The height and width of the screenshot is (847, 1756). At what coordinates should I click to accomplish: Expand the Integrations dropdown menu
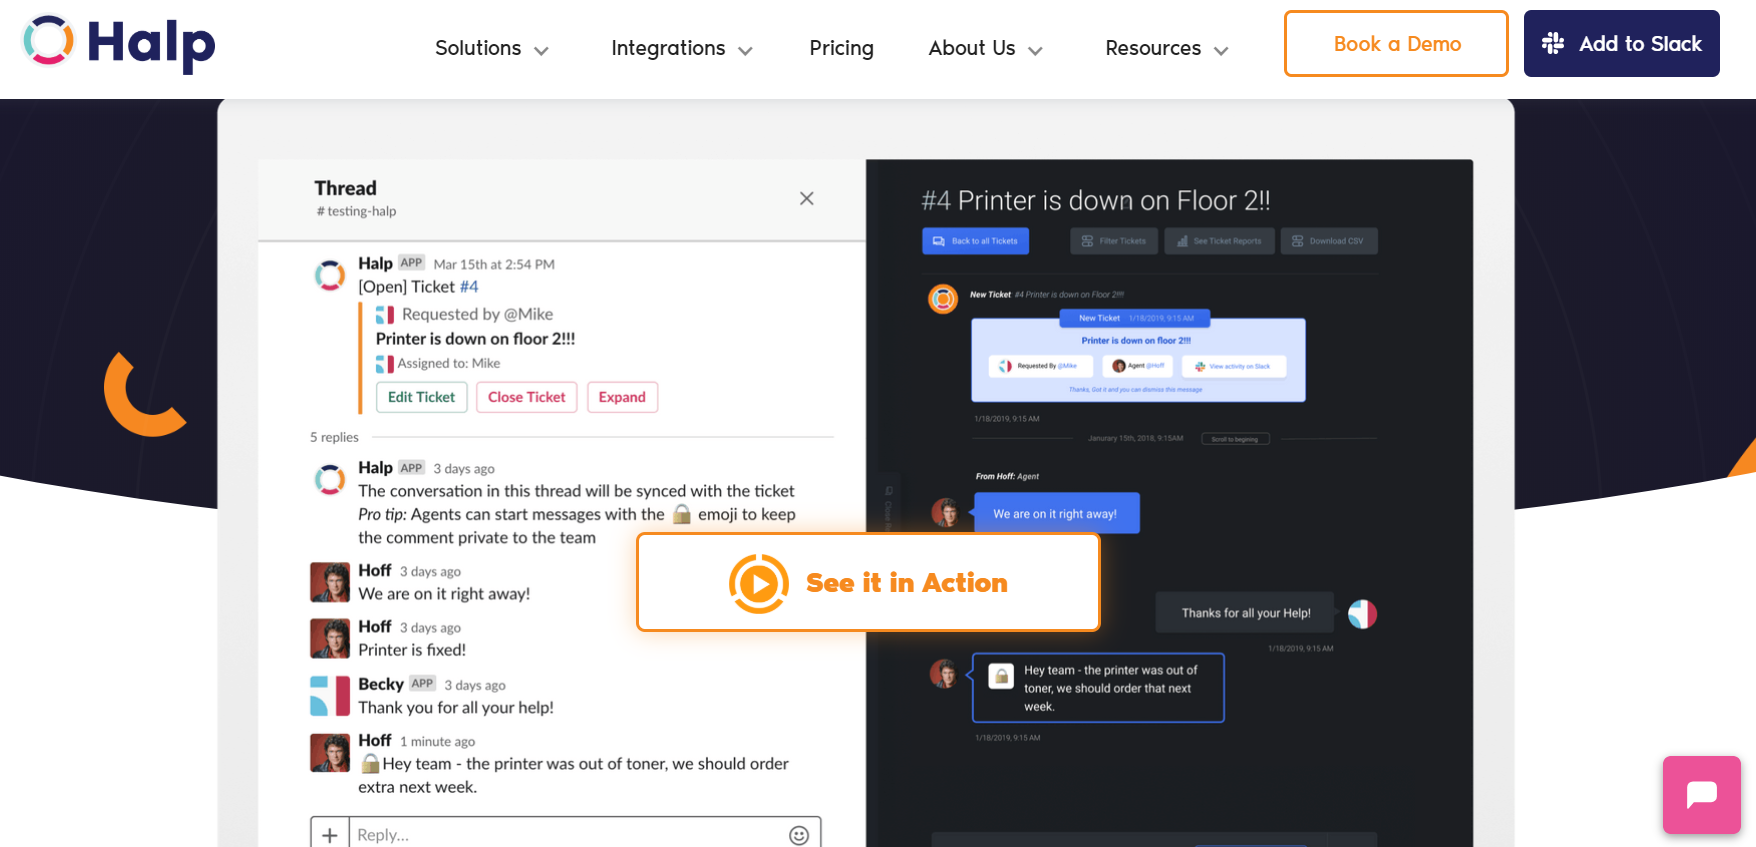681,48
